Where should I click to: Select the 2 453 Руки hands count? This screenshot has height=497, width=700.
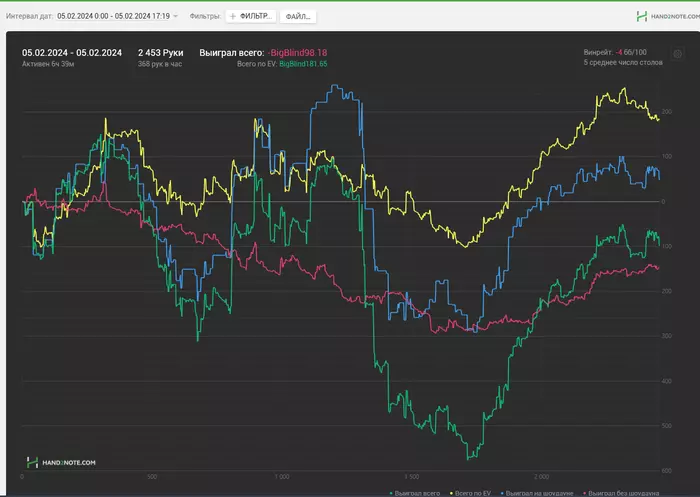click(x=161, y=53)
